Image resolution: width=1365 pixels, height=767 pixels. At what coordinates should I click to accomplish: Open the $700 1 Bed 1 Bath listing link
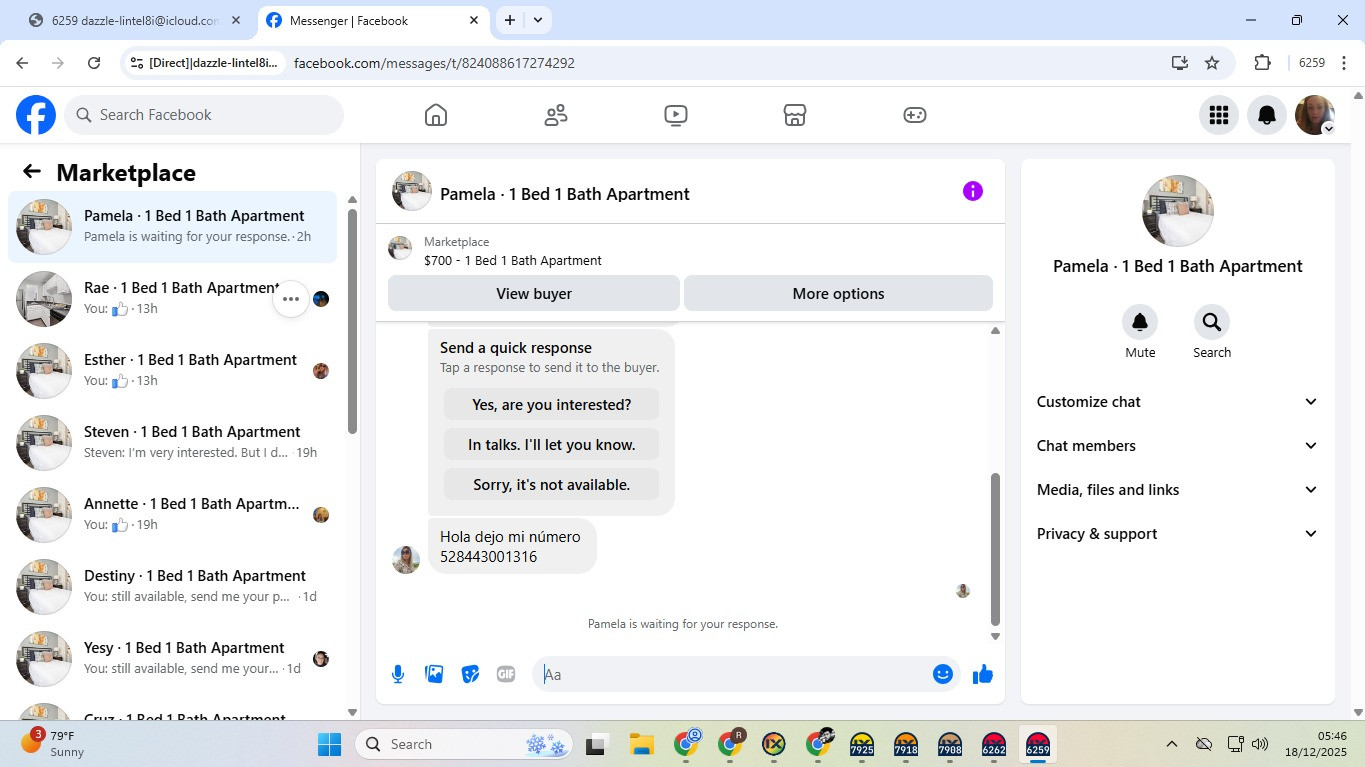(513, 261)
